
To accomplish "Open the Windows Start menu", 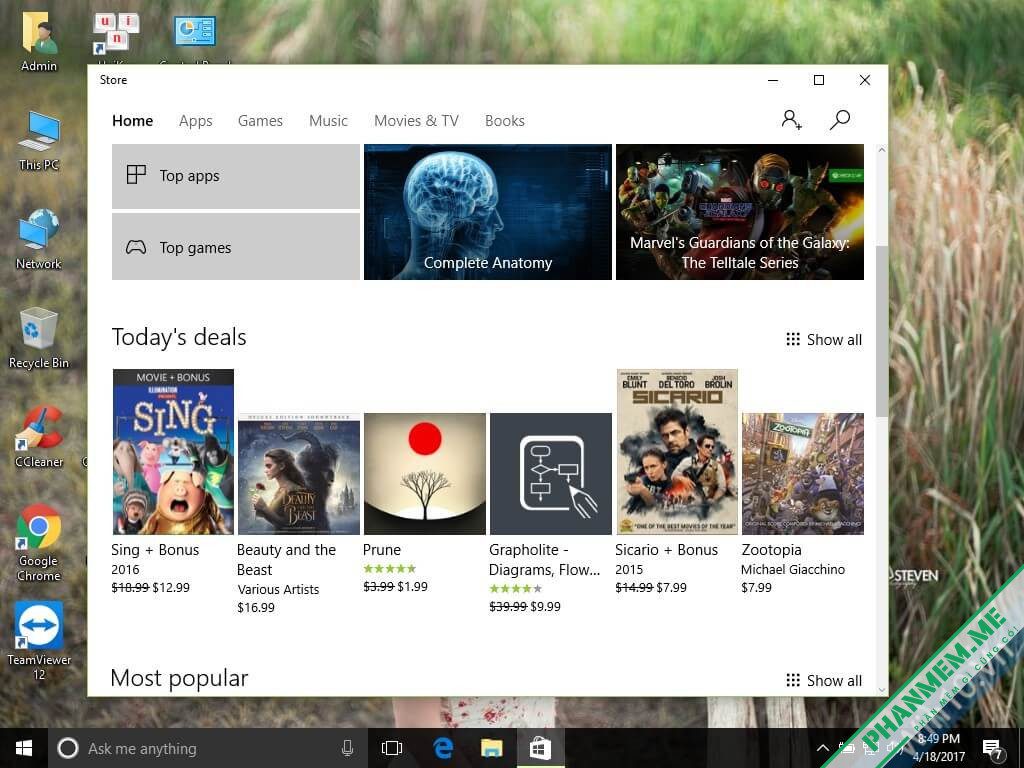I will click(24, 748).
